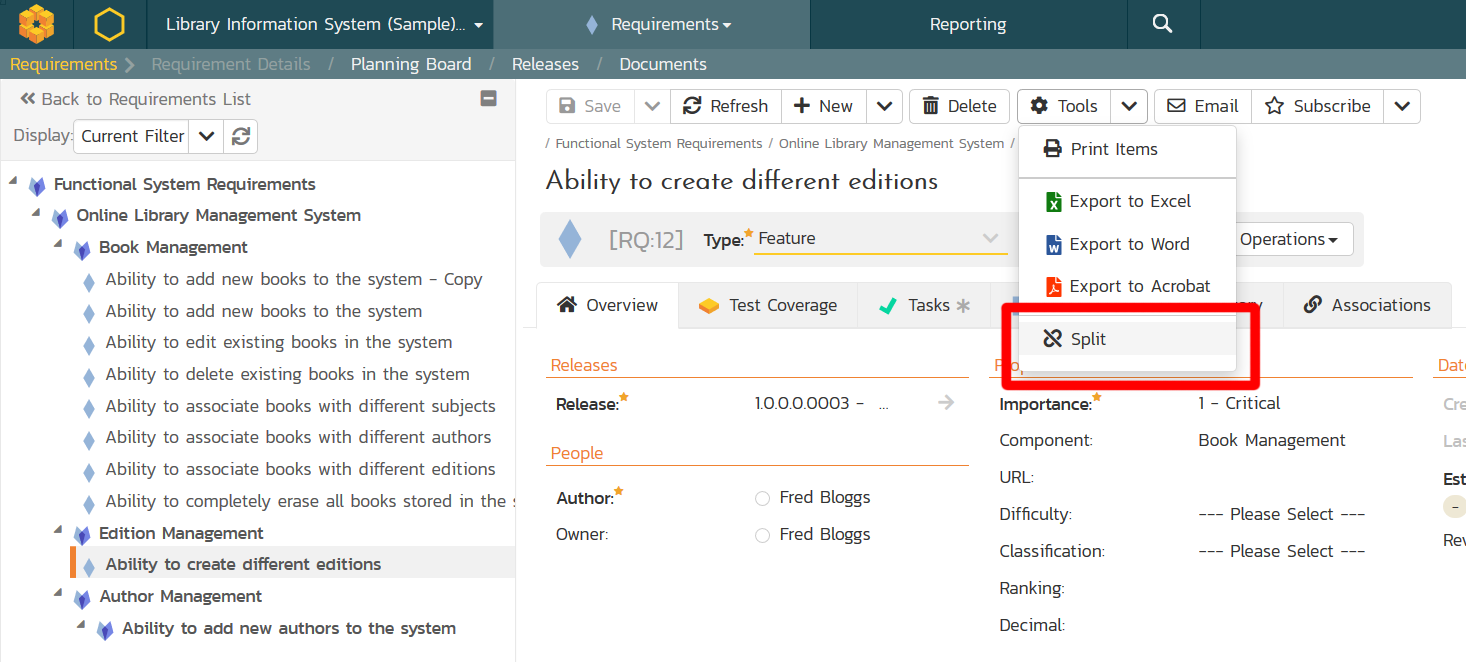Select the Author Fred Bloggs radio circle
Viewport: 1466px width, 662px height.
(x=762, y=498)
